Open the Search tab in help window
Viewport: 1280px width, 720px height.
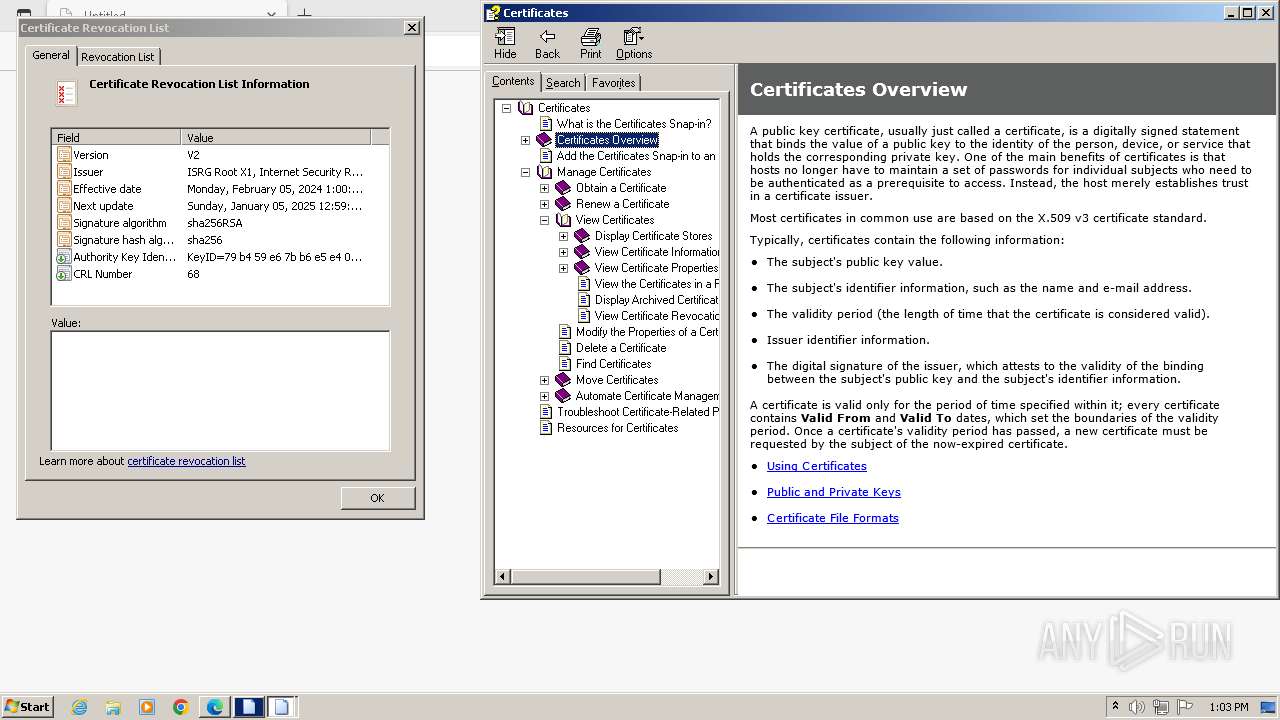[x=563, y=83]
